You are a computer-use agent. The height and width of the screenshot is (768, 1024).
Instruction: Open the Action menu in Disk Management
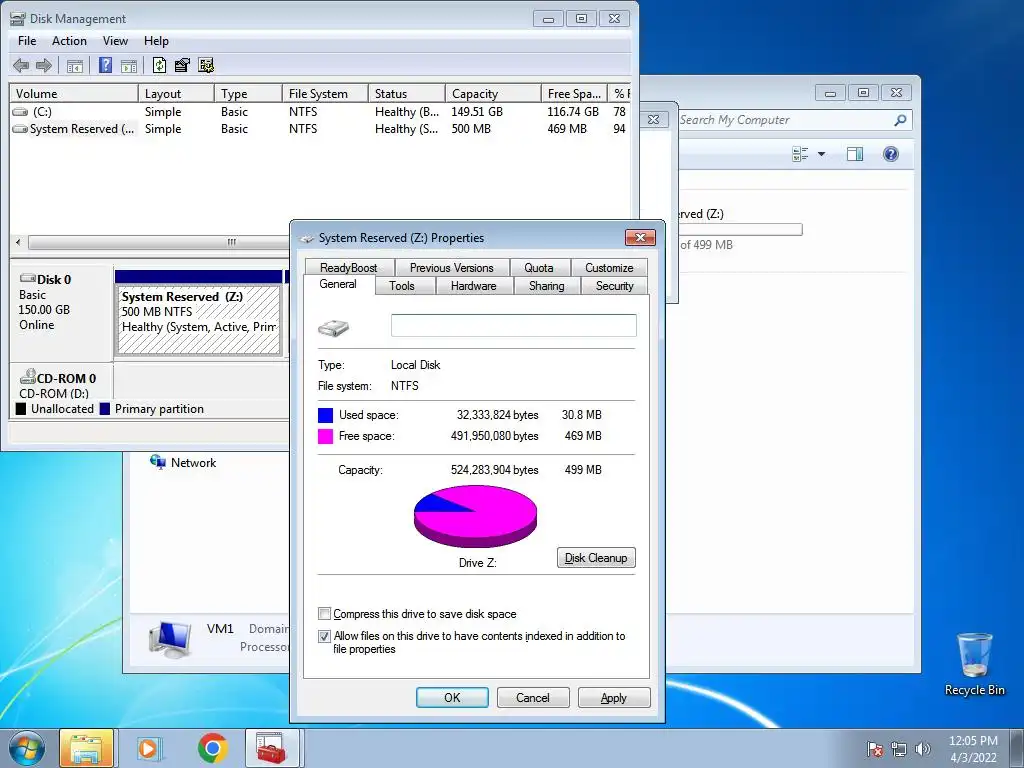69,40
